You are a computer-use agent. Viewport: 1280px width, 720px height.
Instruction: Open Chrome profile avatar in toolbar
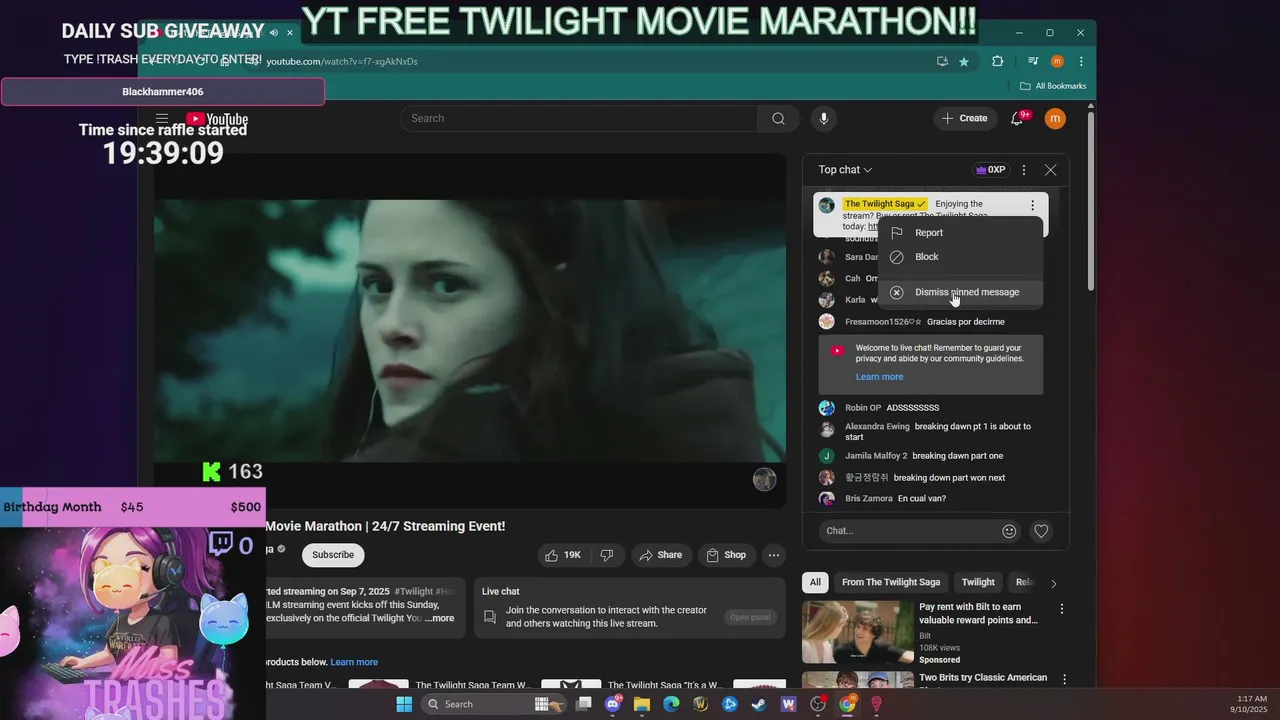pos(1057,61)
